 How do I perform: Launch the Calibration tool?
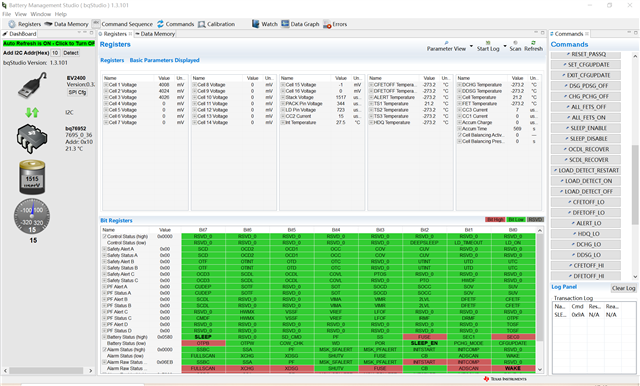click(216, 24)
